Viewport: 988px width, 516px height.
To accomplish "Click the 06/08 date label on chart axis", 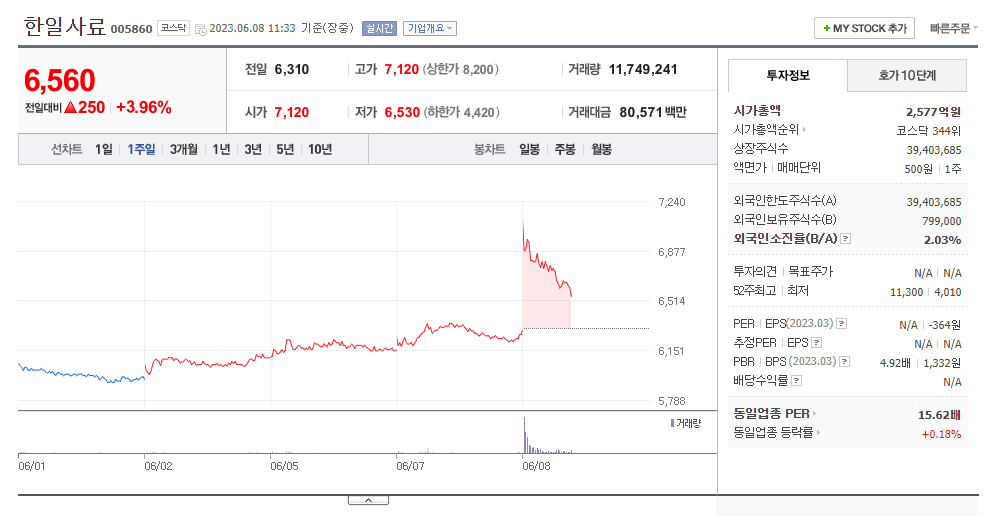I will click(x=536, y=466).
